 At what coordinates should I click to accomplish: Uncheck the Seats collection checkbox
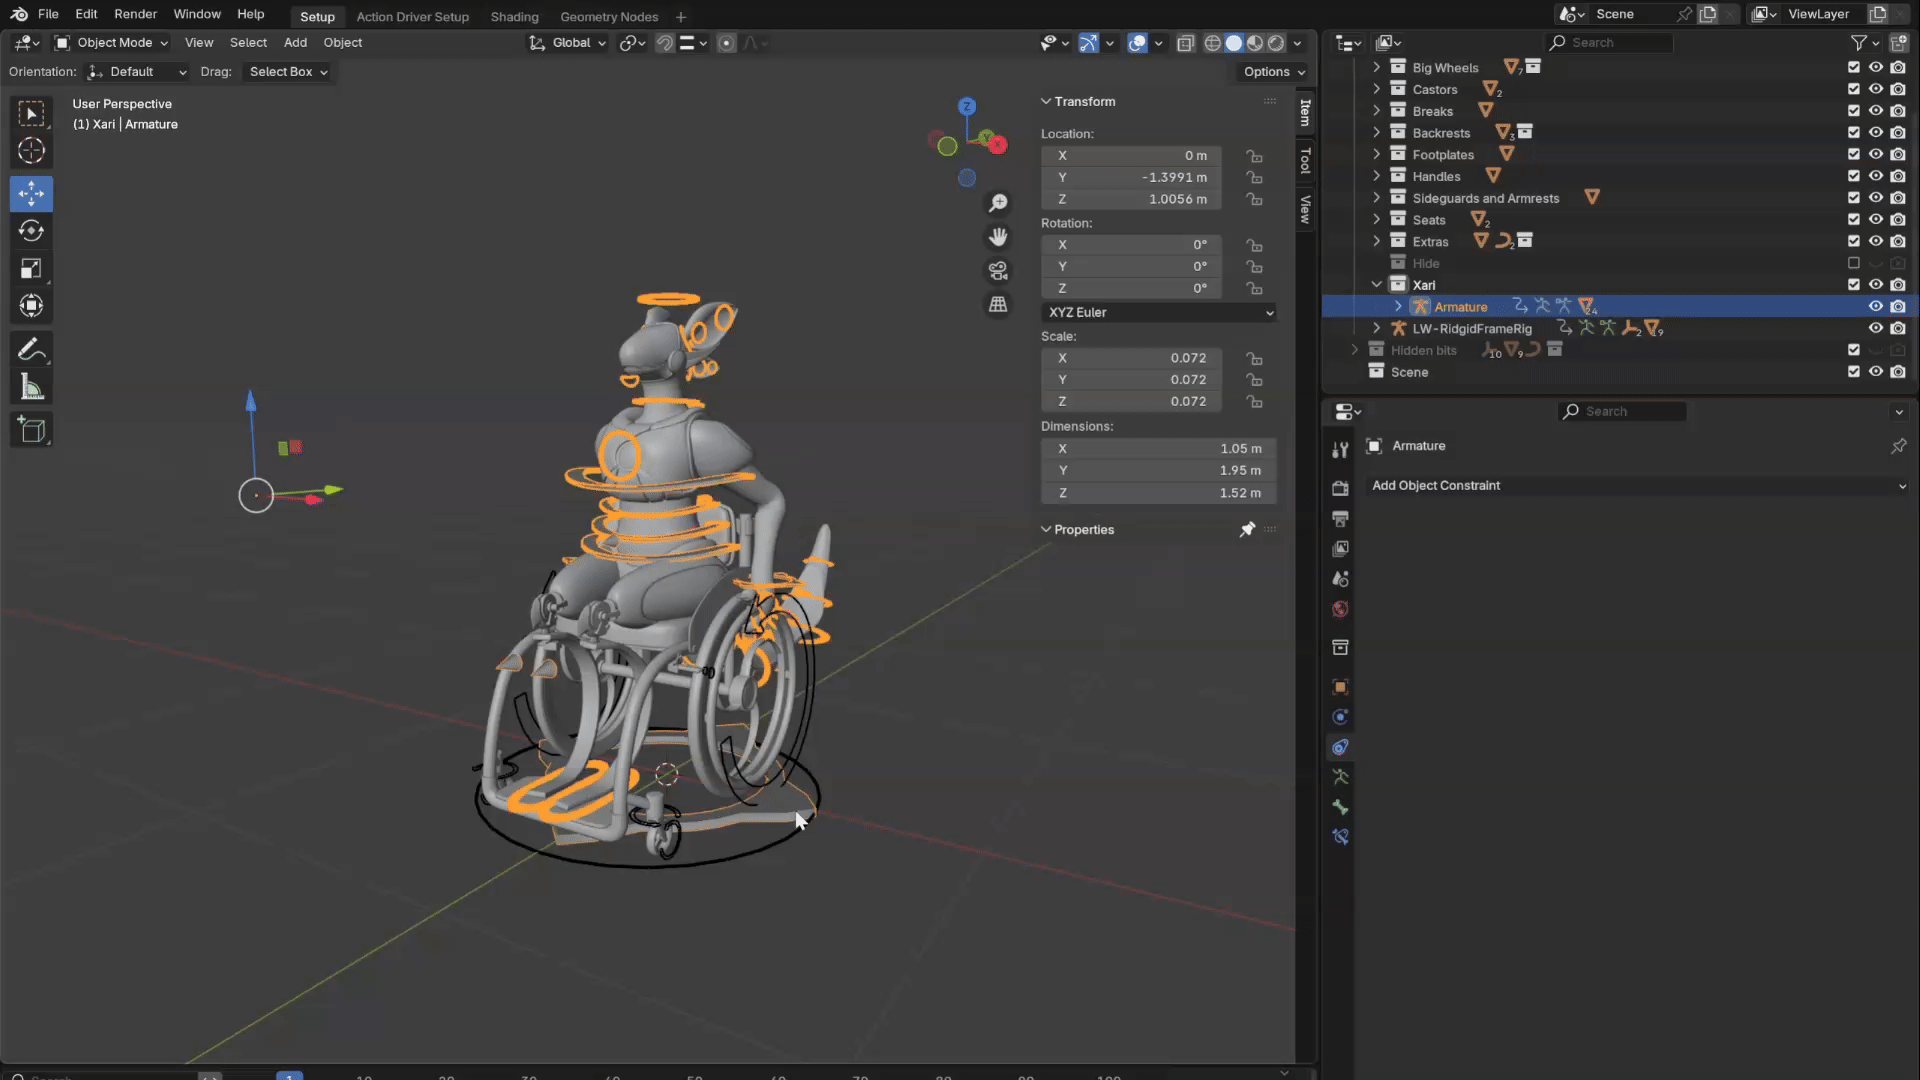[1854, 220]
